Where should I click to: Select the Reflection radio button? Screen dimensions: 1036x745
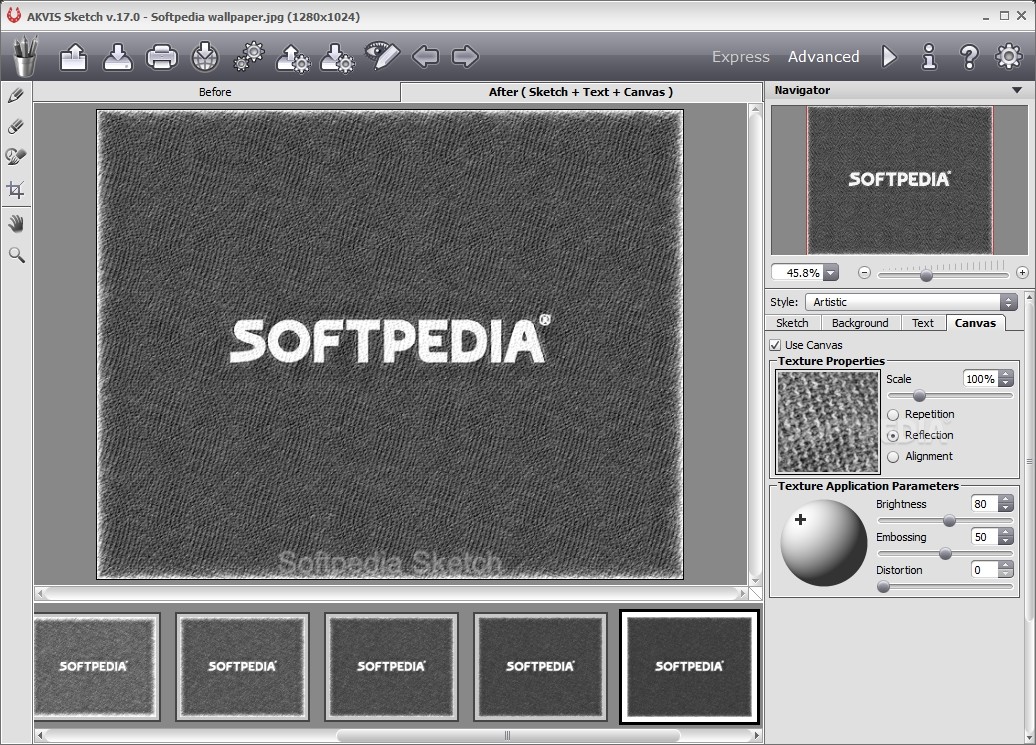tap(893, 436)
